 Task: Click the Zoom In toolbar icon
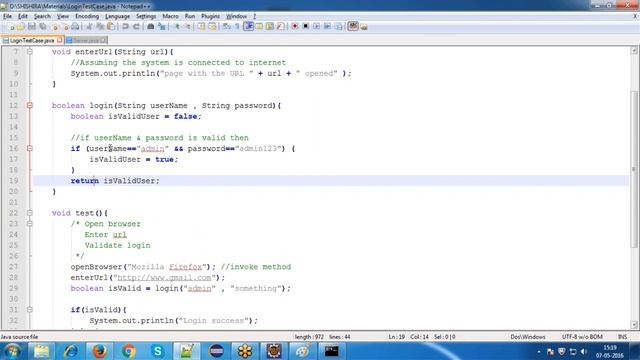point(177,27)
